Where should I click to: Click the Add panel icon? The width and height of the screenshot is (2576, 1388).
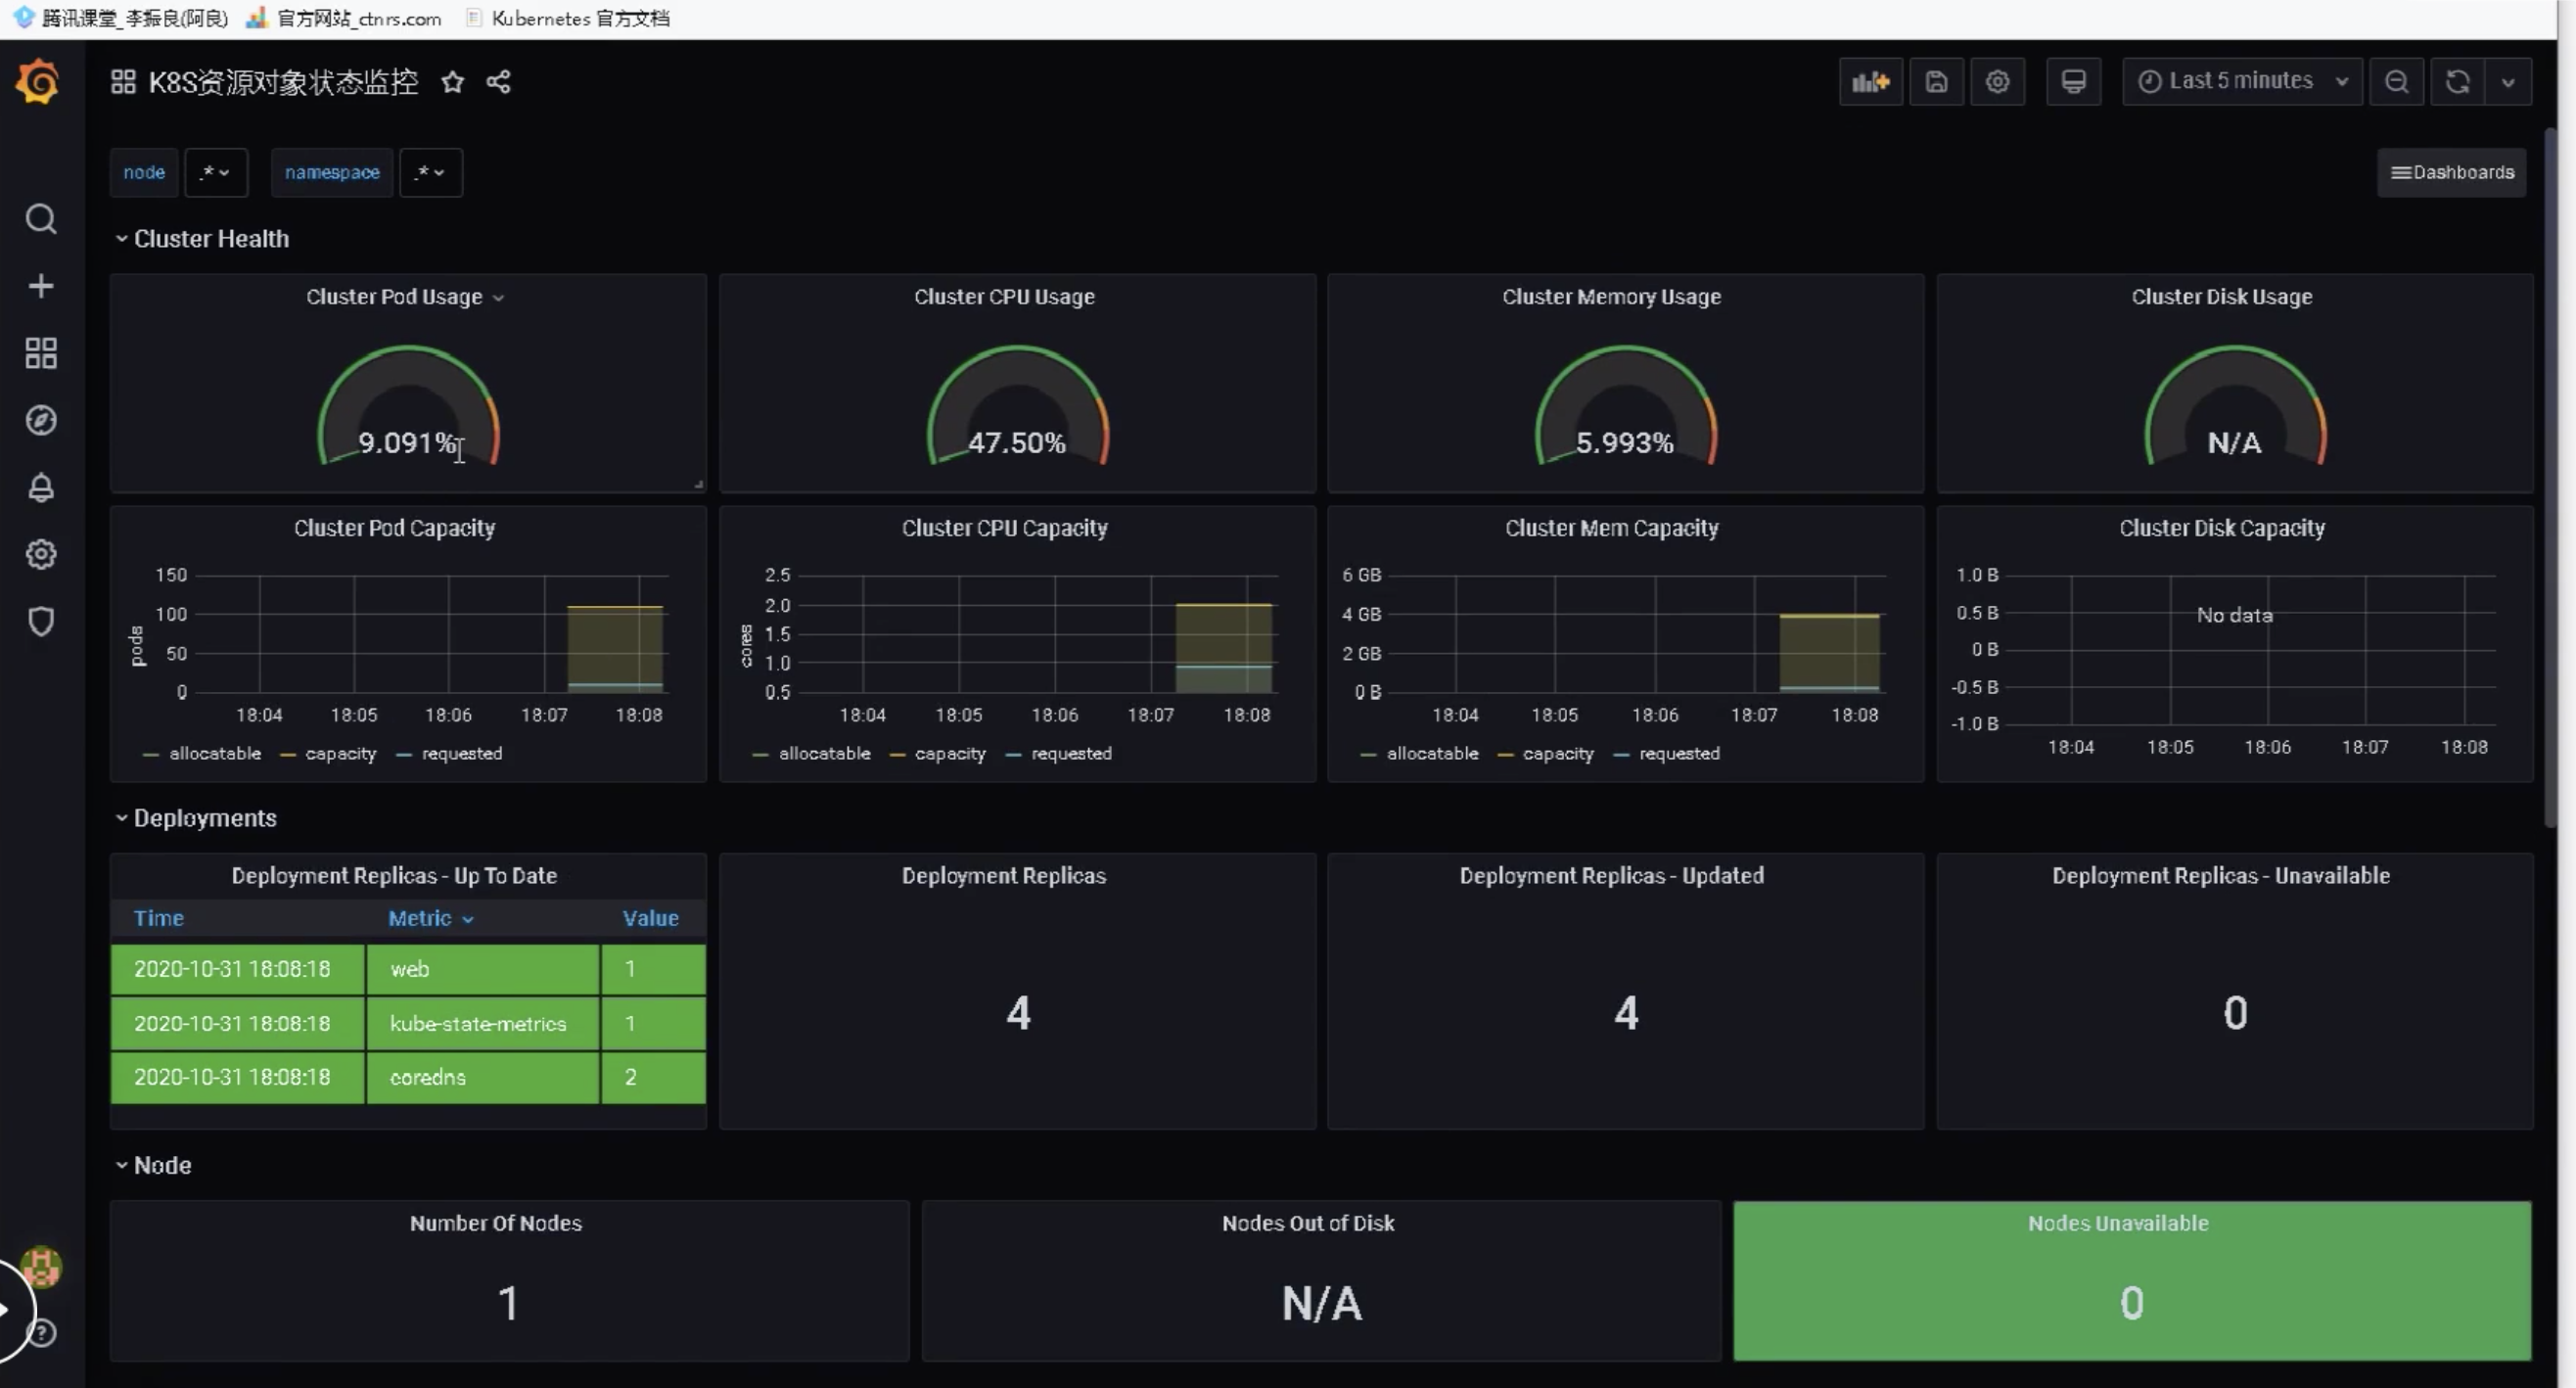(x=1870, y=82)
